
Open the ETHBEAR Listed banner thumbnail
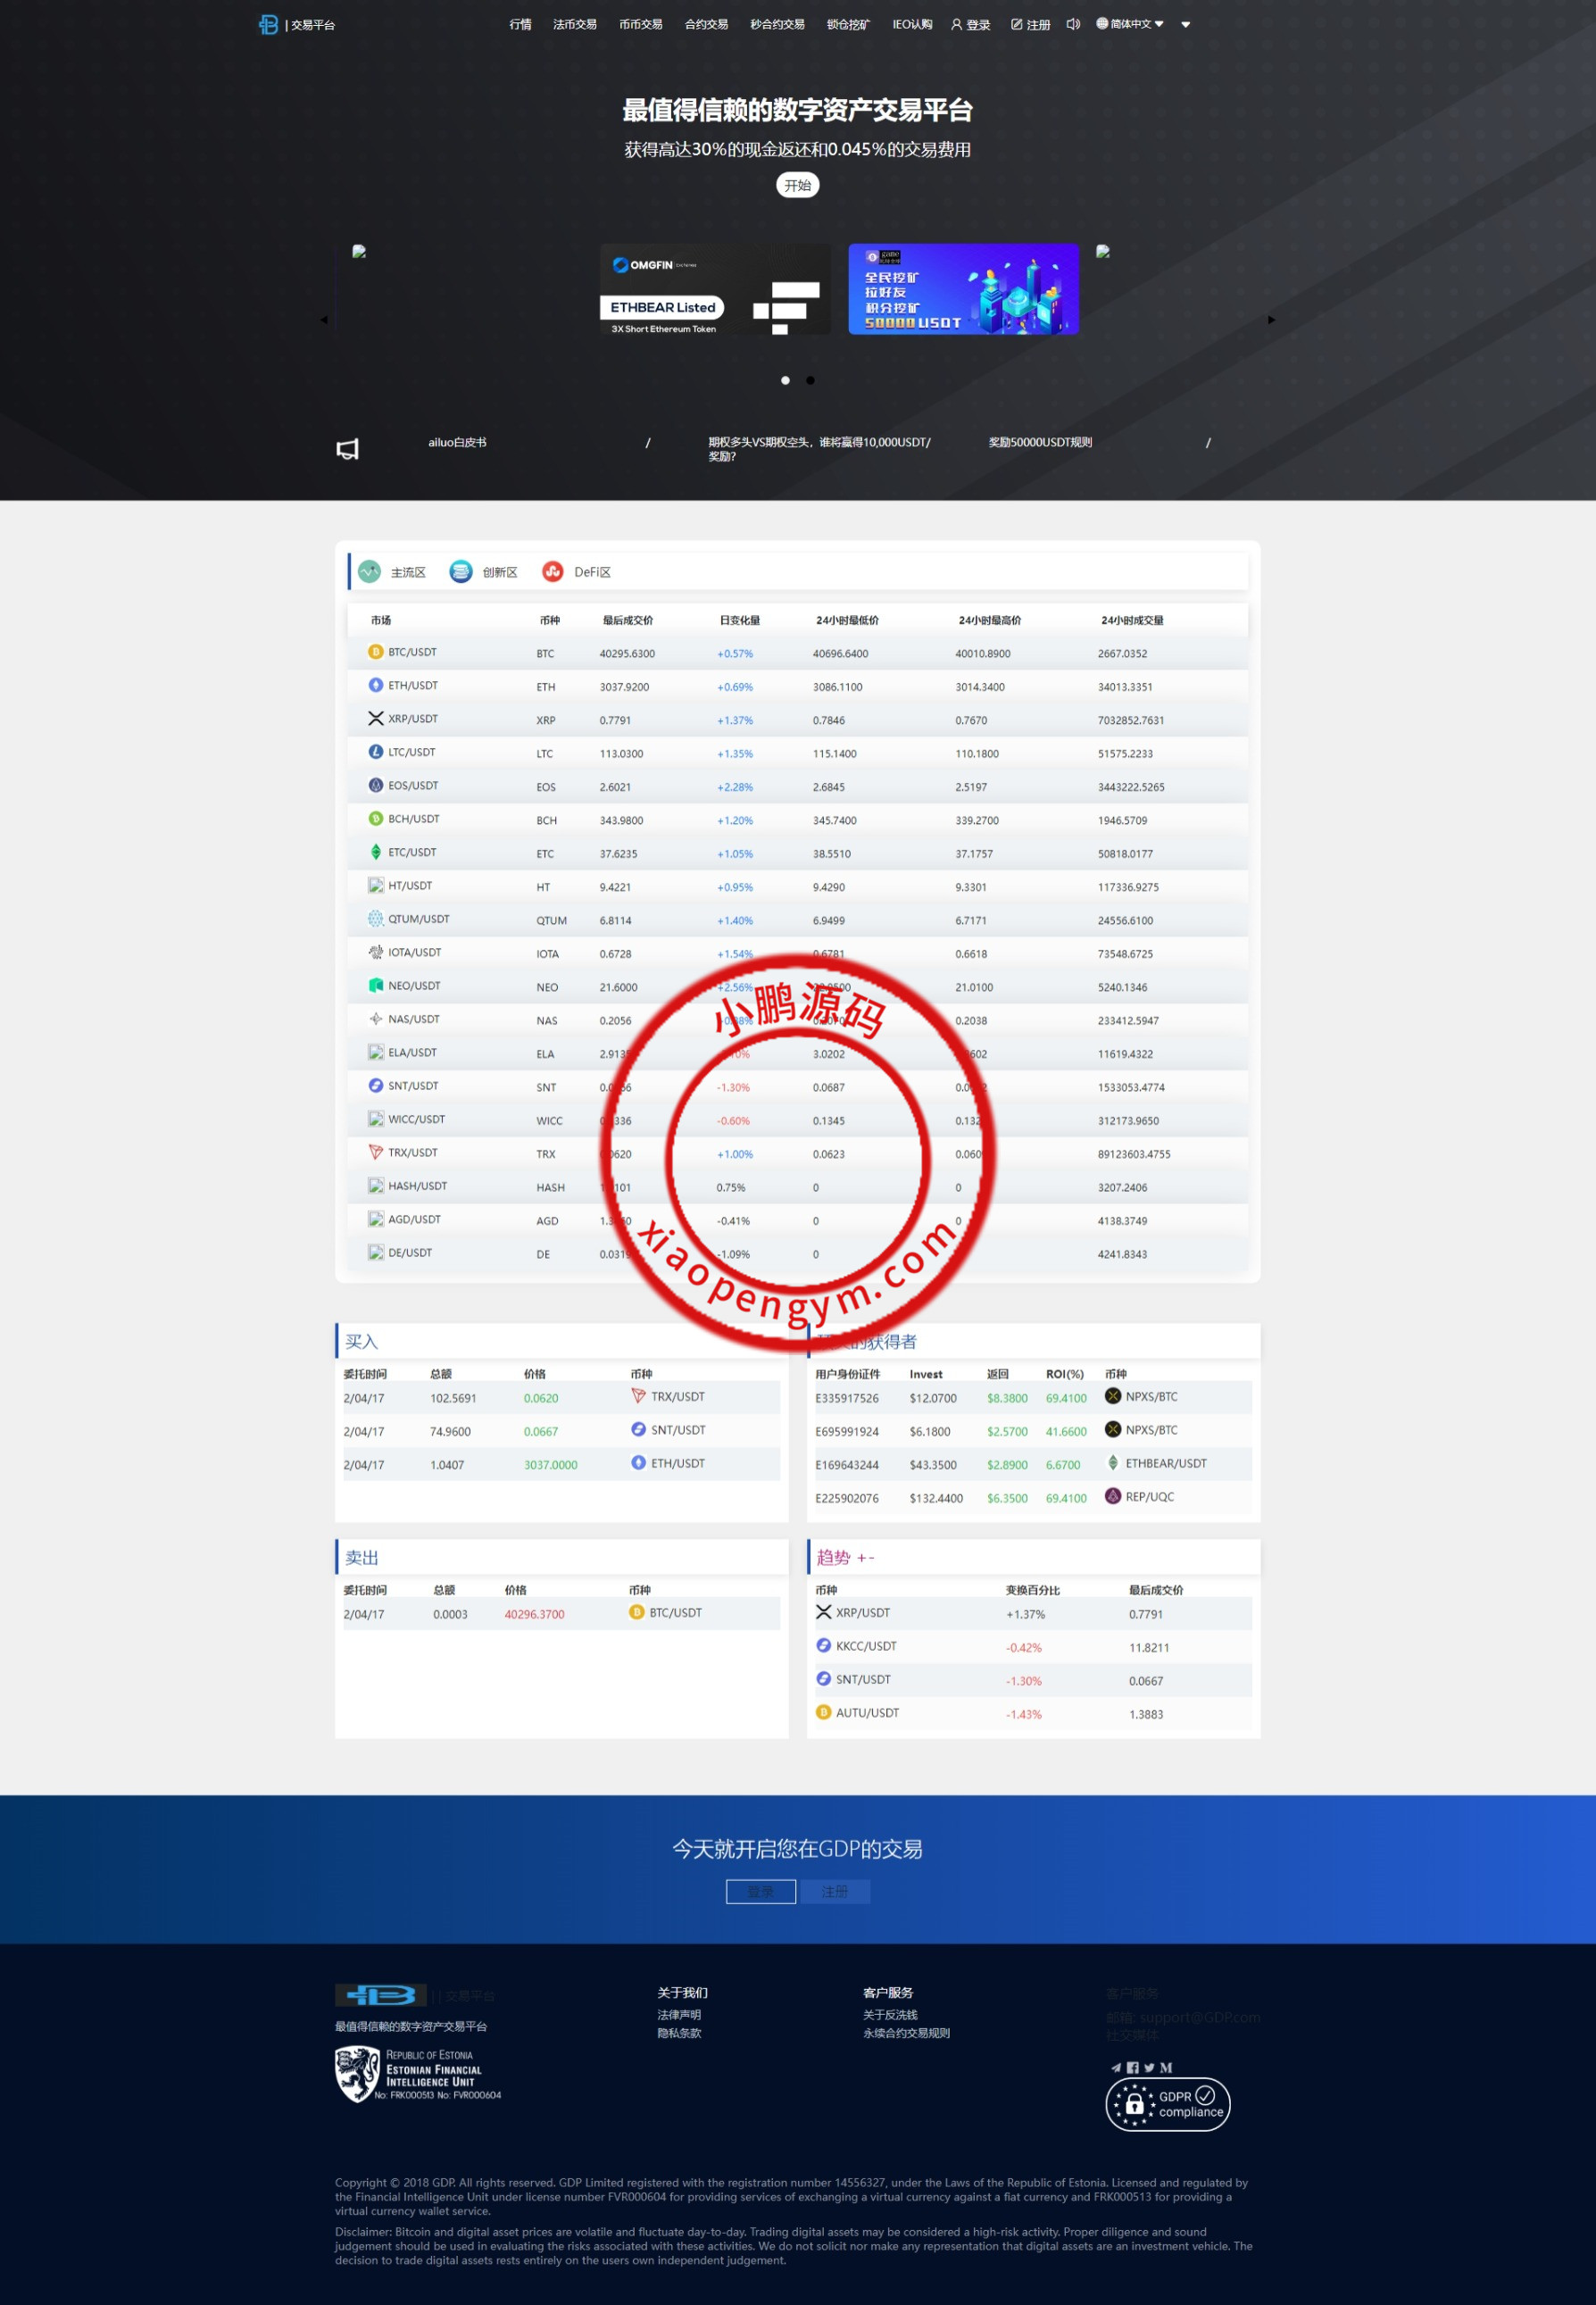tap(715, 290)
